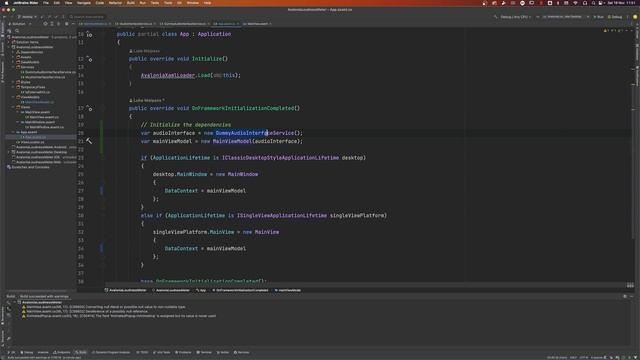Click the App breadcrumb
This screenshot has width=640, height=360.
[x=201, y=290]
